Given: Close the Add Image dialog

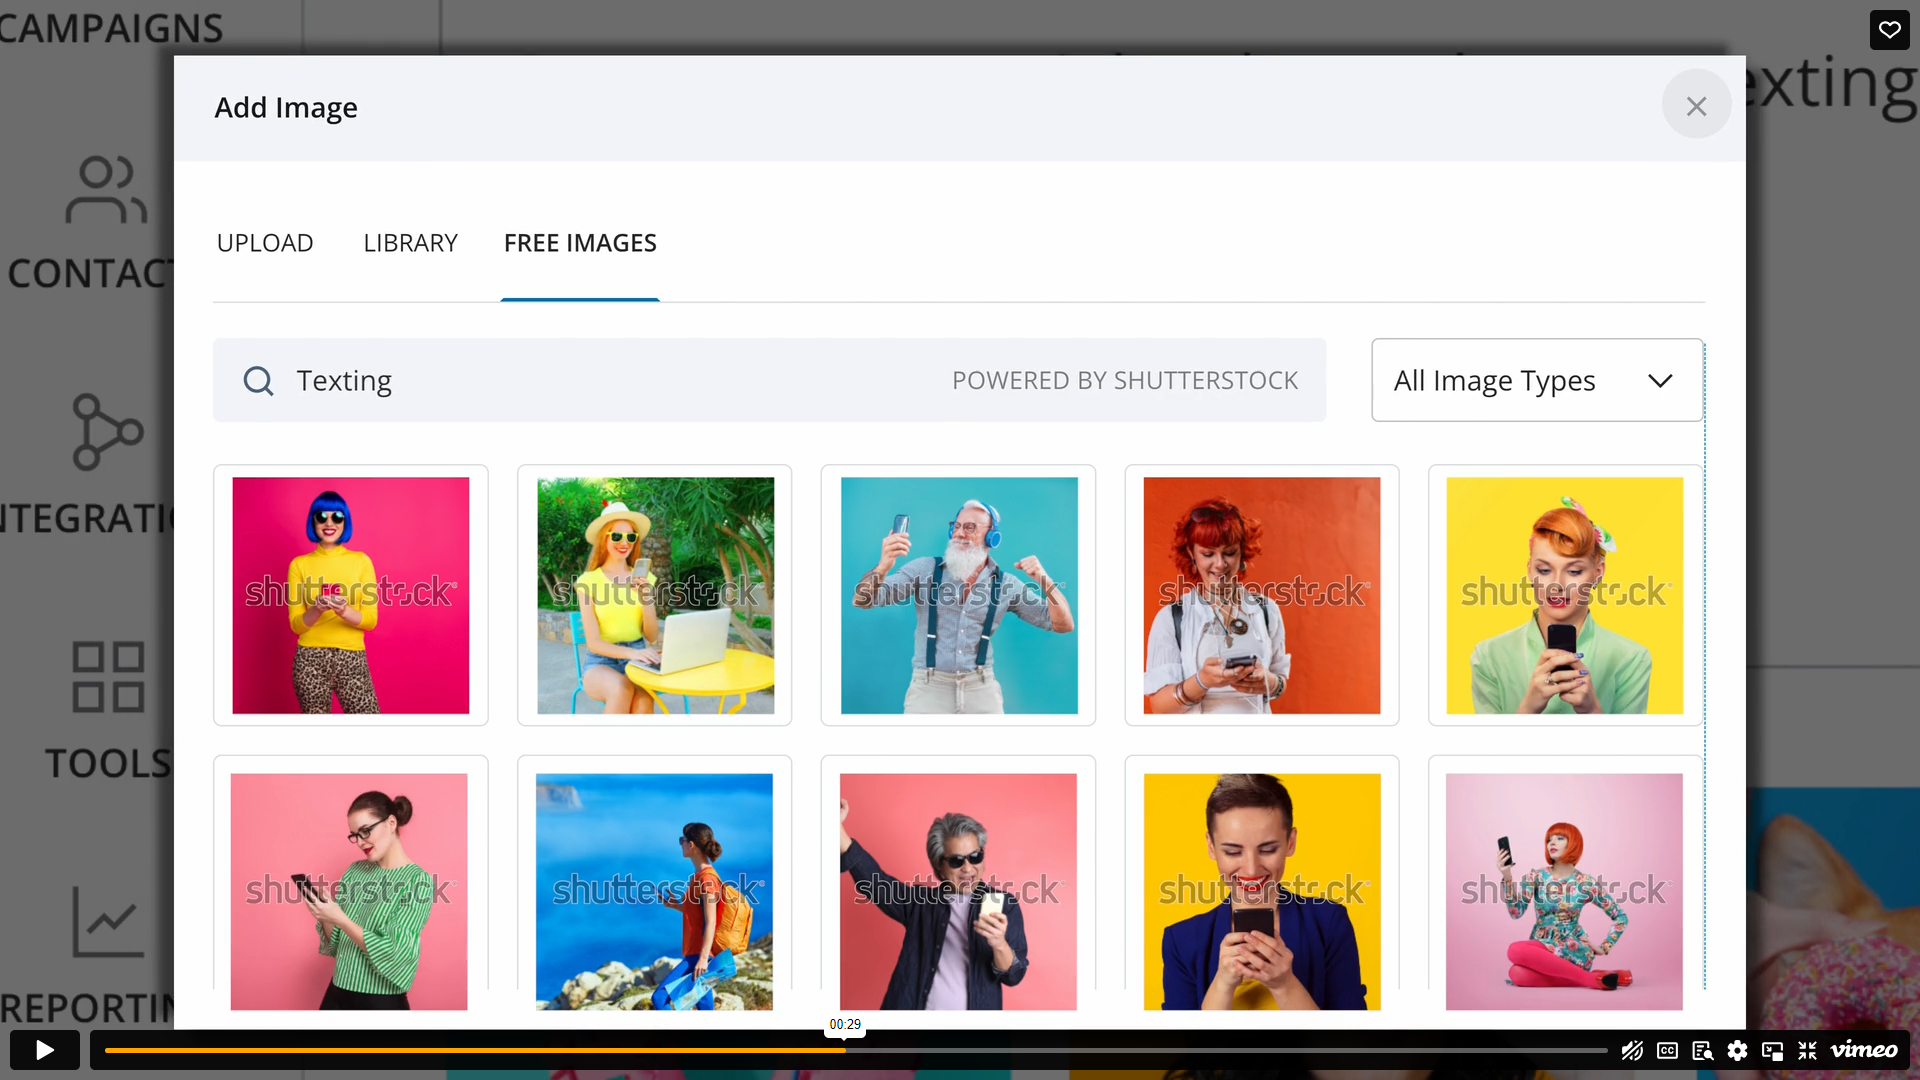Looking at the screenshot, I should pyautogui.click(x=1696, y=106).
